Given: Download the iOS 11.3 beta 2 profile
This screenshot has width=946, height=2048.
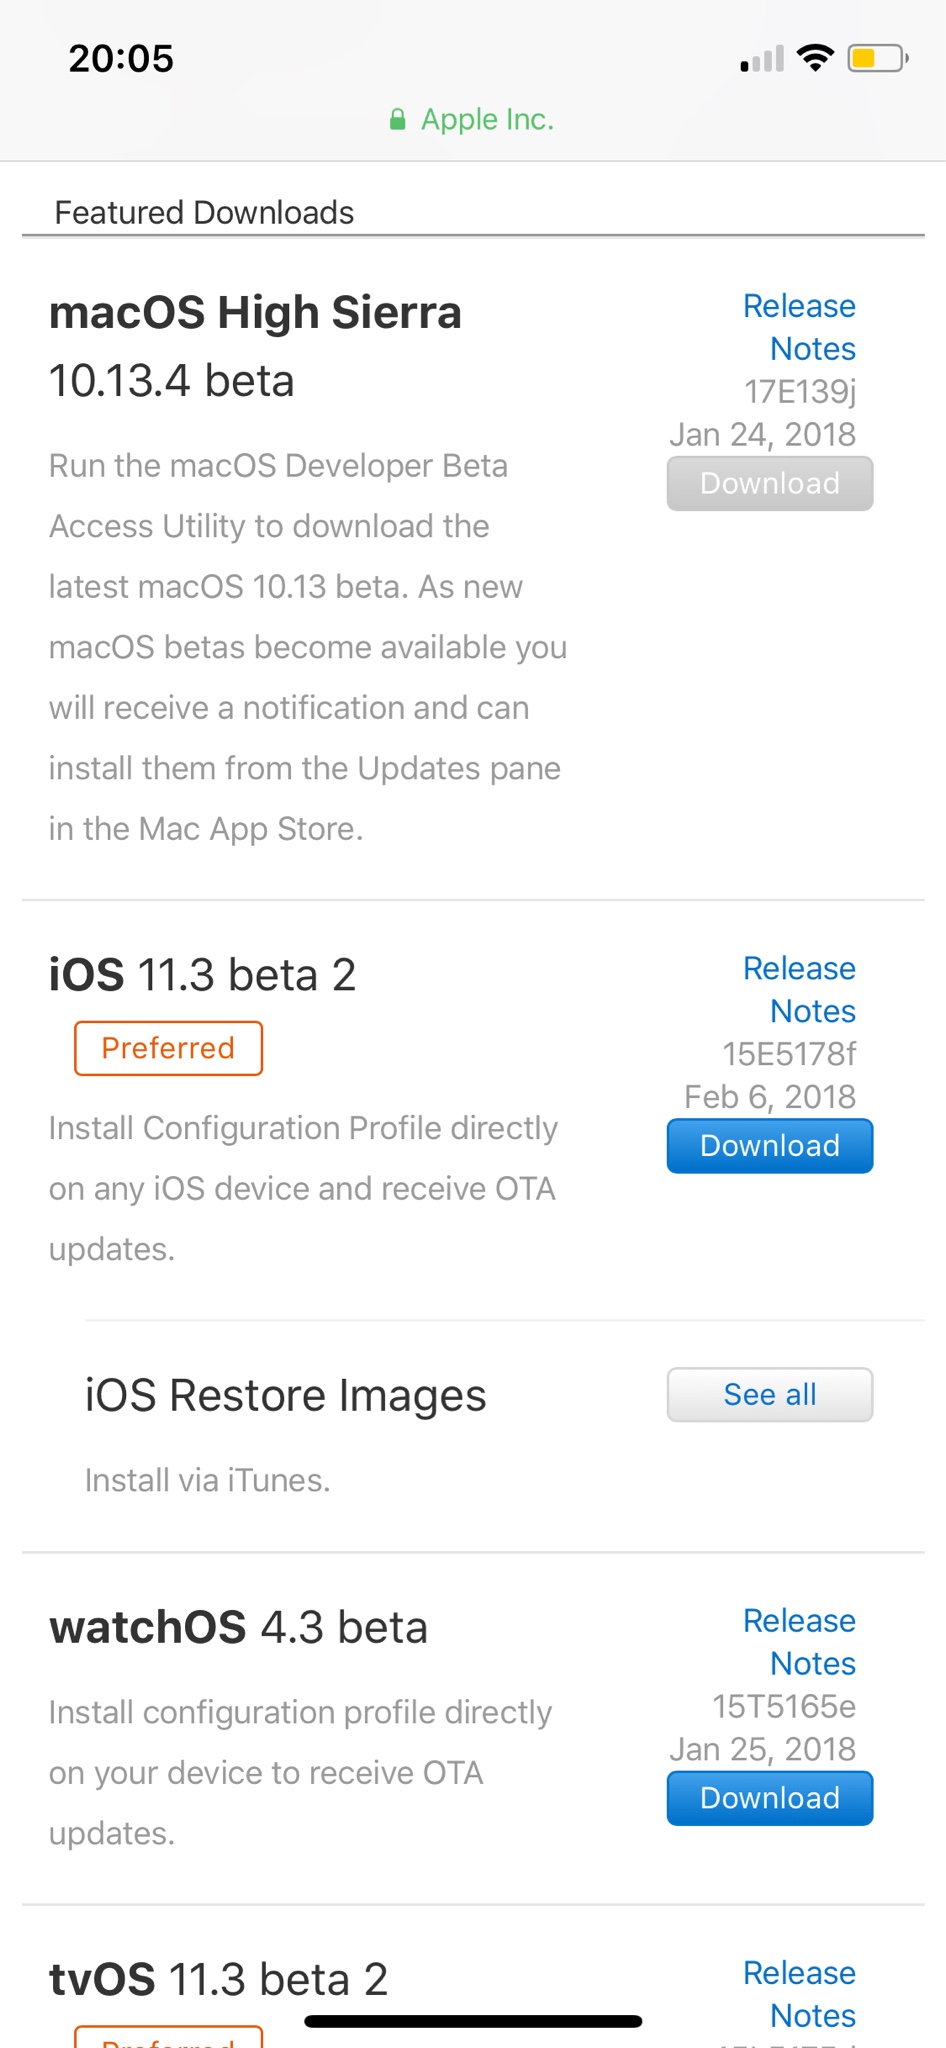Looking at the screenshot, I should (770, 1146).
